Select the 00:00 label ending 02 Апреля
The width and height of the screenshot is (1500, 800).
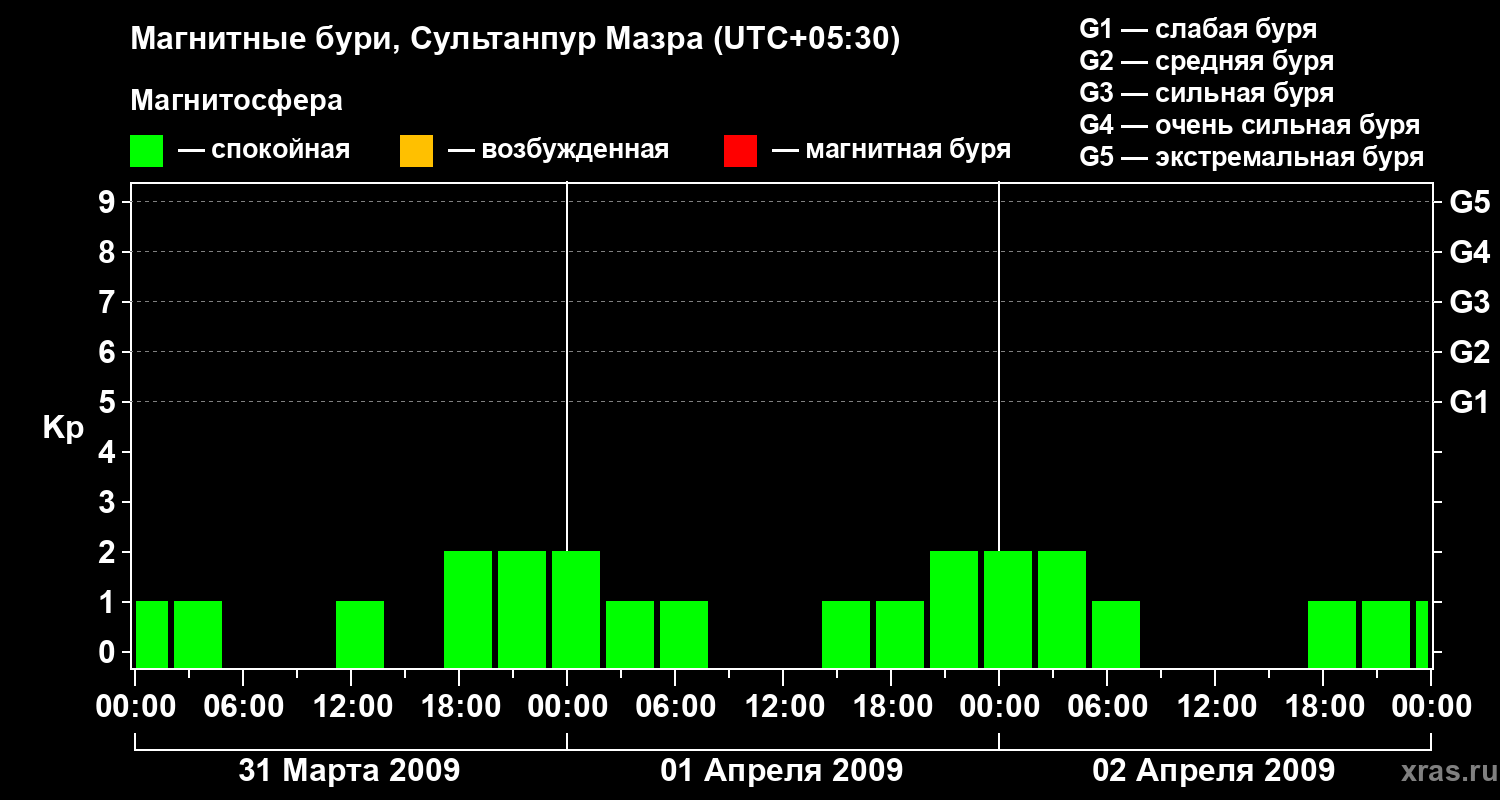point(1431,707)
